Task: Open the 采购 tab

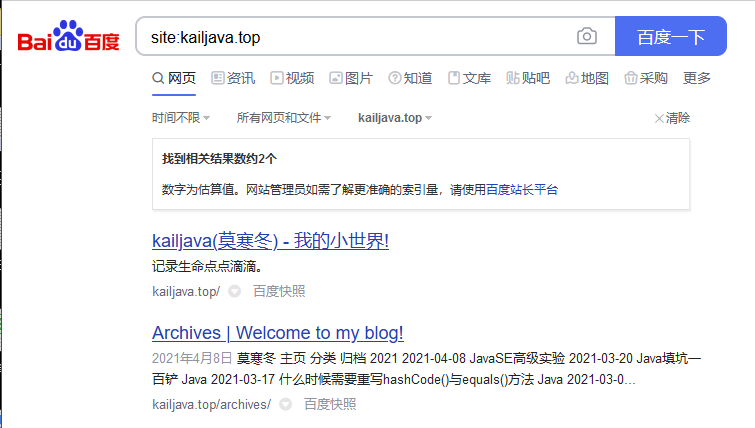Action: point(646,78)
